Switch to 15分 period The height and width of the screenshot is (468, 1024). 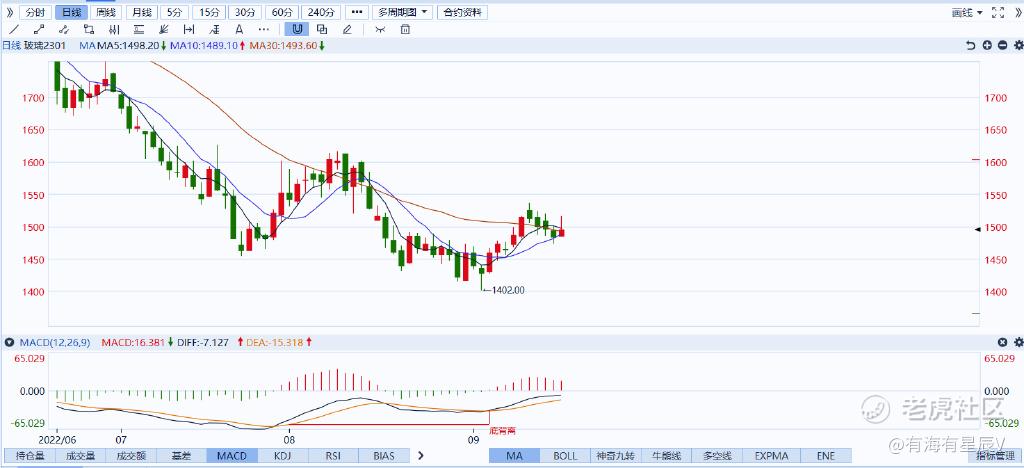coord(209,12)
